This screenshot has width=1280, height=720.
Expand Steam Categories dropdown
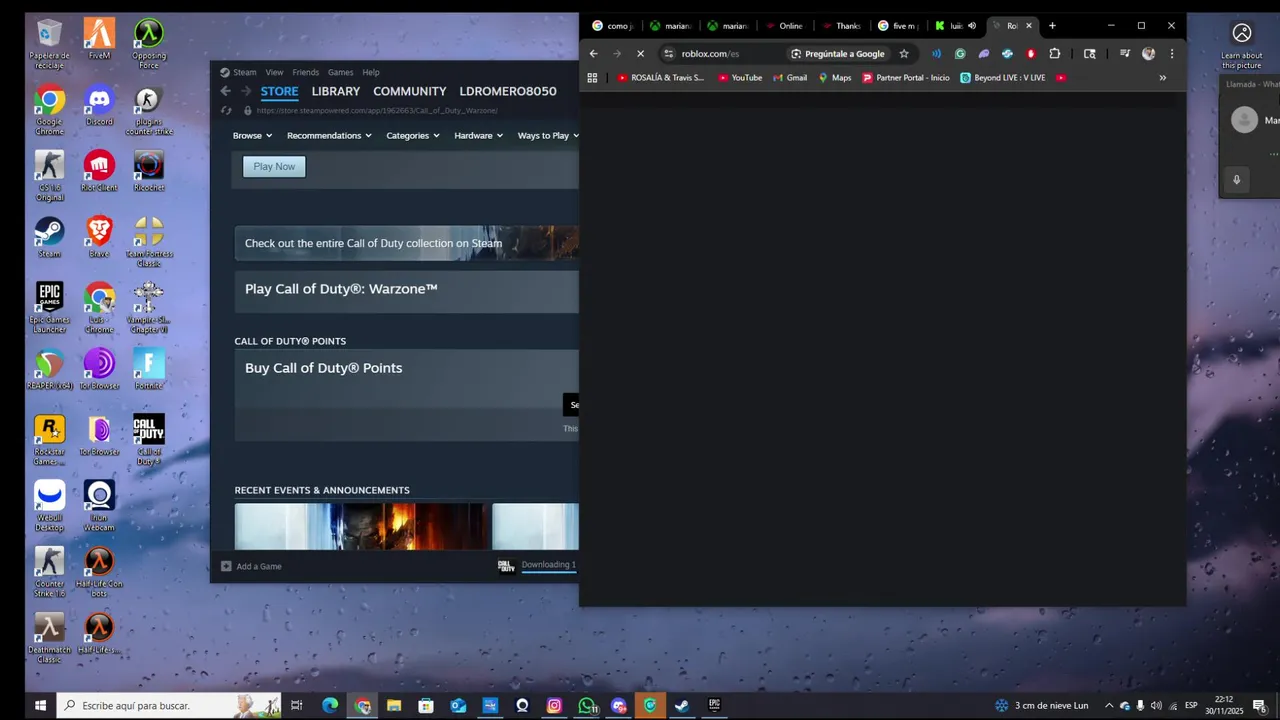413,136
